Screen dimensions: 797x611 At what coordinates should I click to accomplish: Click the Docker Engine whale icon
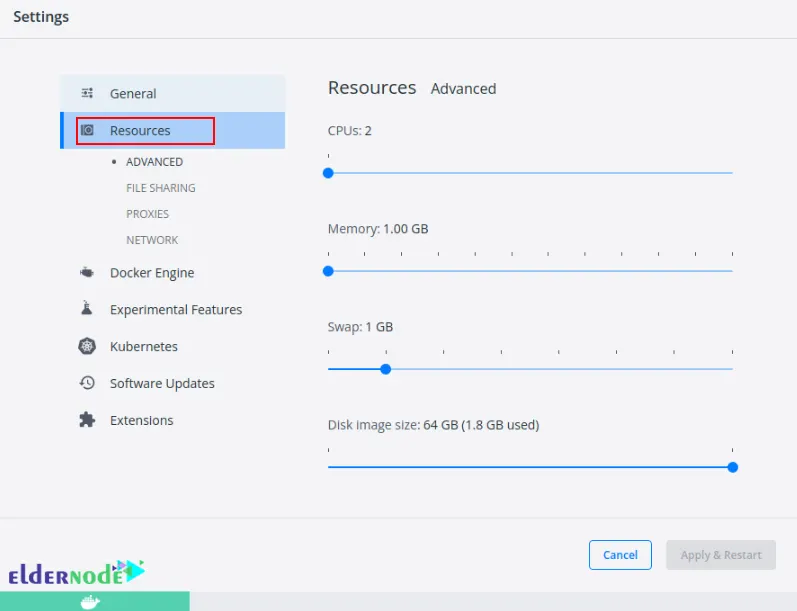[x=87, y=272]
